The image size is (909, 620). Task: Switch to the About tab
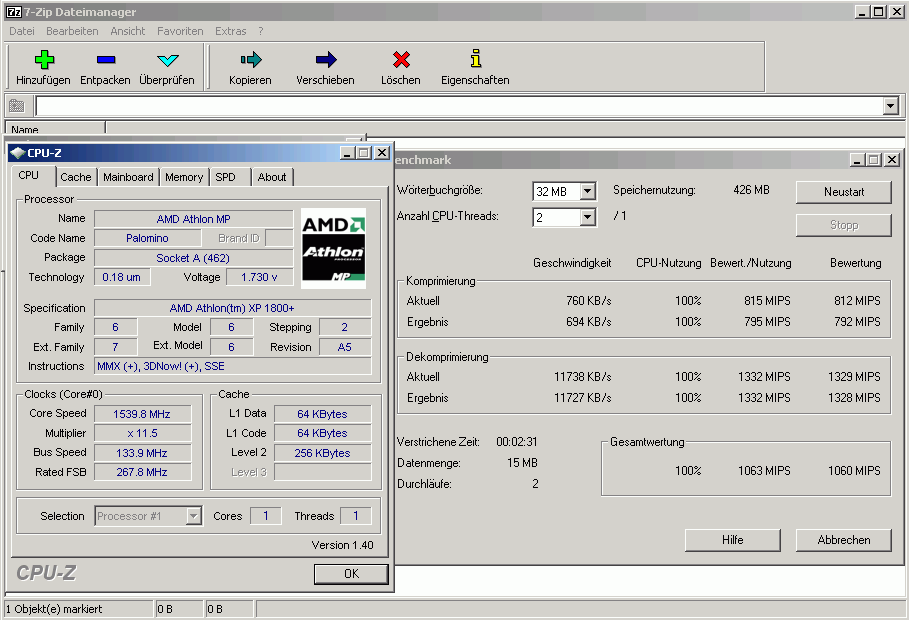[272, 177]
